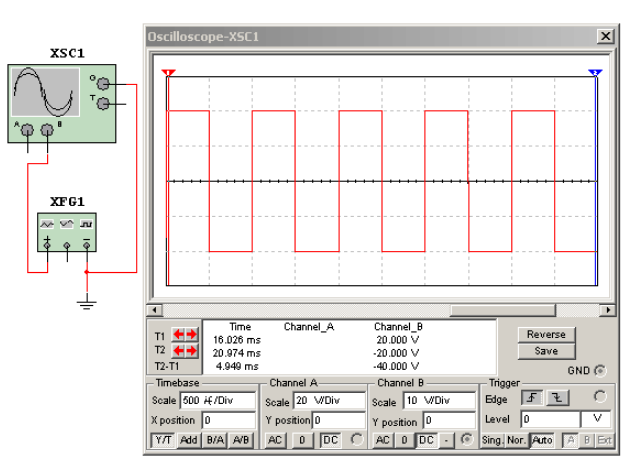This screenshot has height=468, width=632.
Task: Click Channel A radio indicator
Action: pos(357,439)
